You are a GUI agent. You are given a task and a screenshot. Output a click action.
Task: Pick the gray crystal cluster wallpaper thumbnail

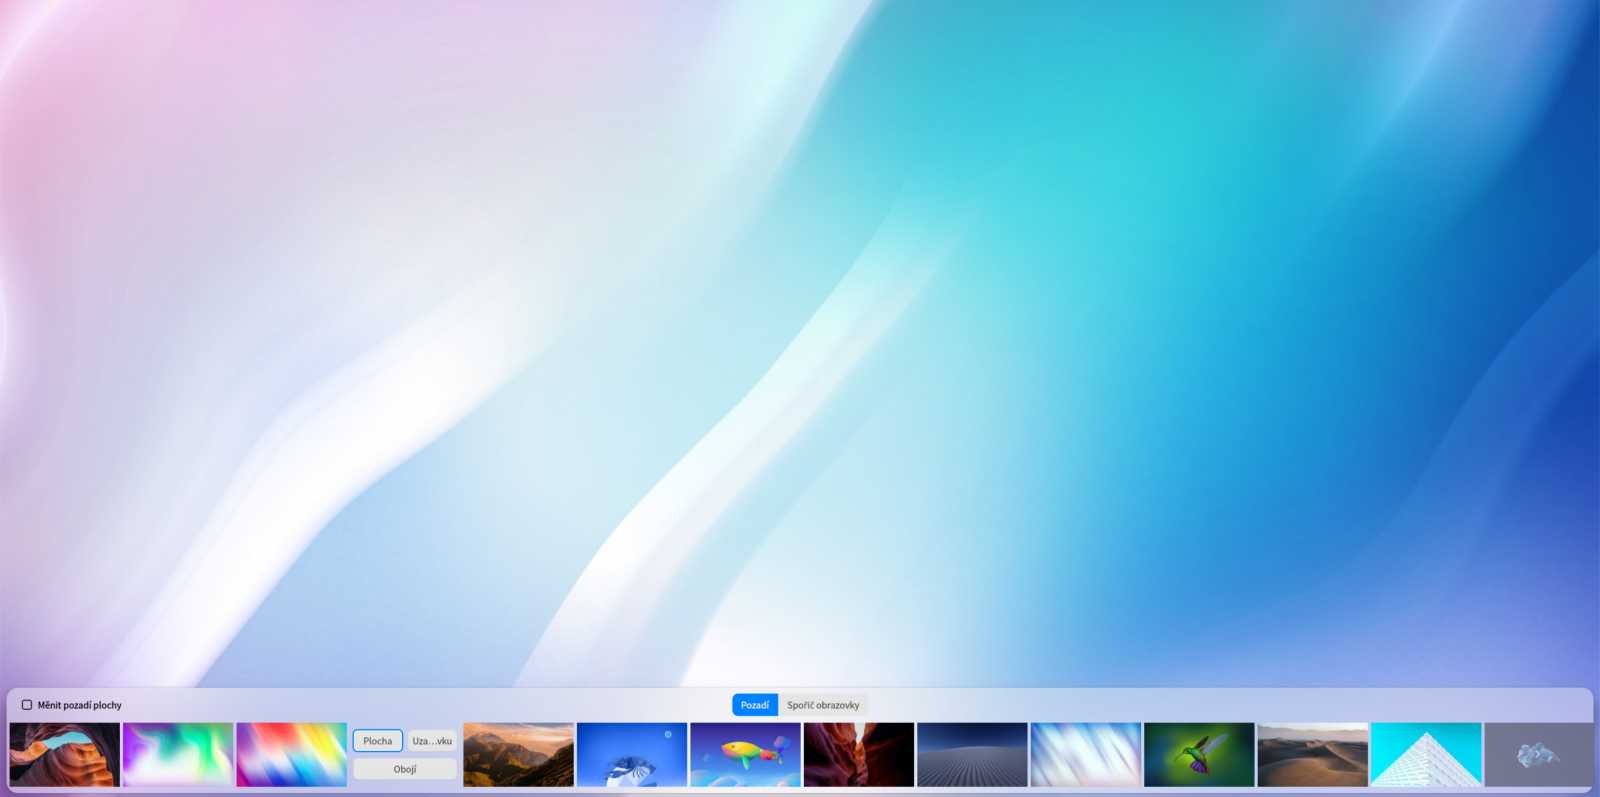(x=1539, y=755)
